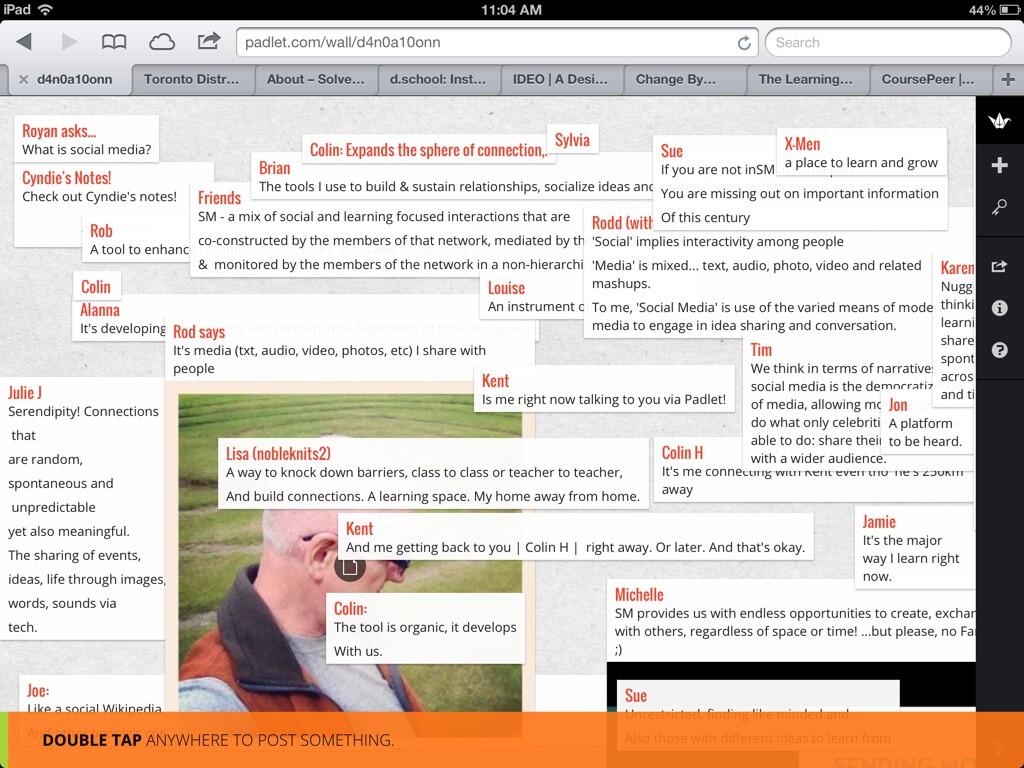Select the Karen post title
The image size is (1024, 768).
pos(957,268)
